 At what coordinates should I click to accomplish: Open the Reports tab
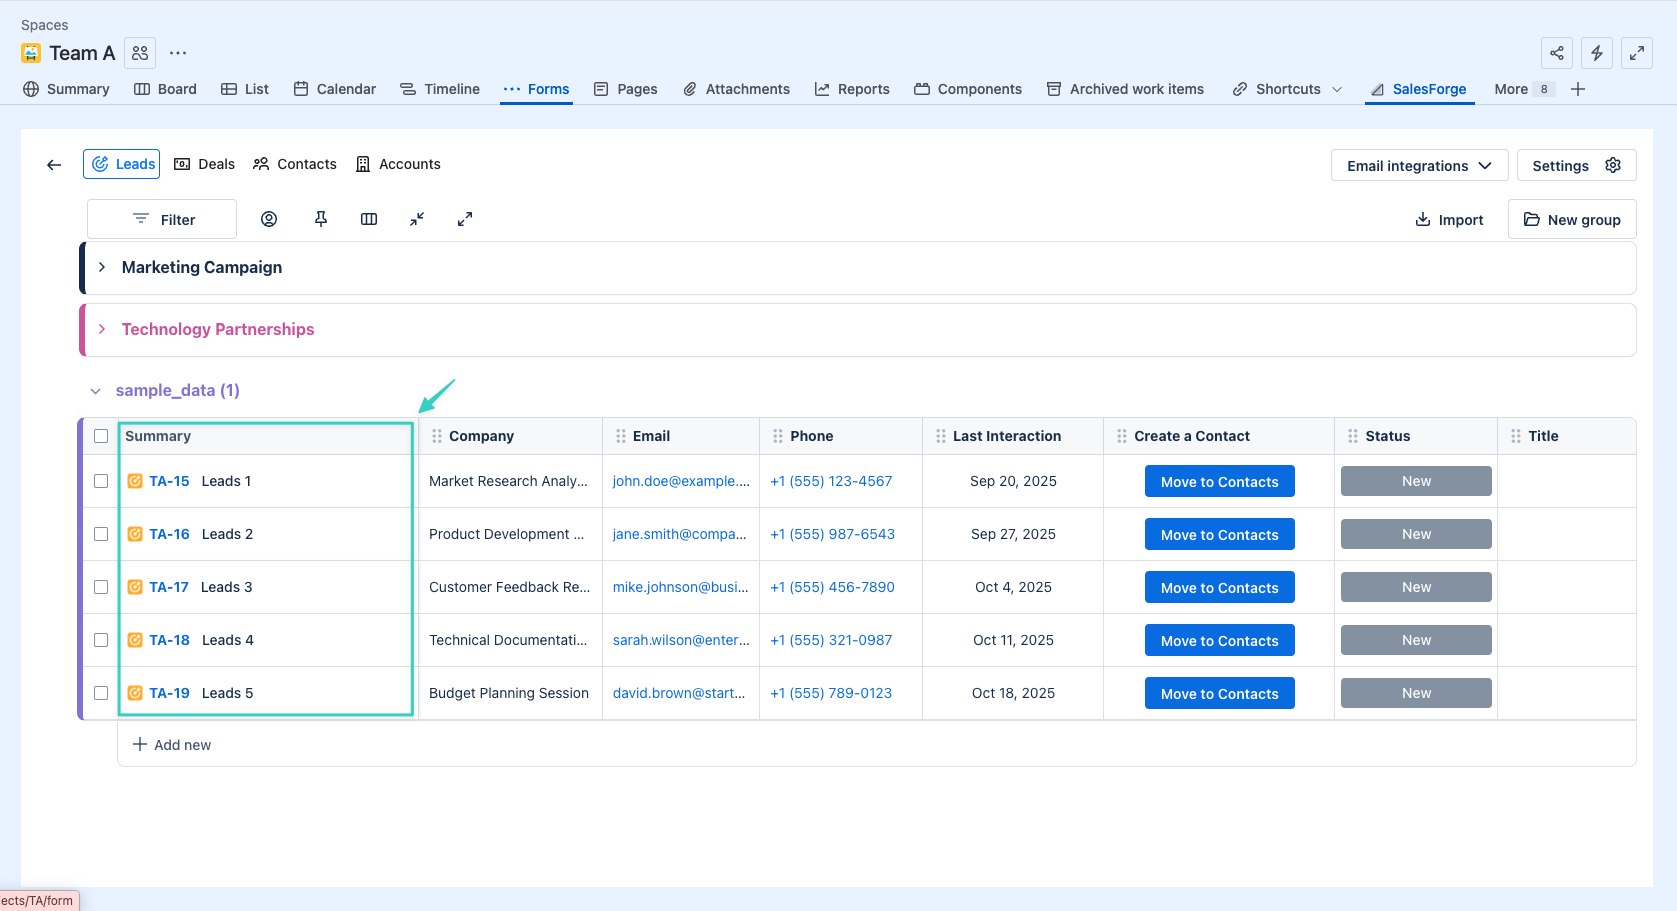[852, 89]
